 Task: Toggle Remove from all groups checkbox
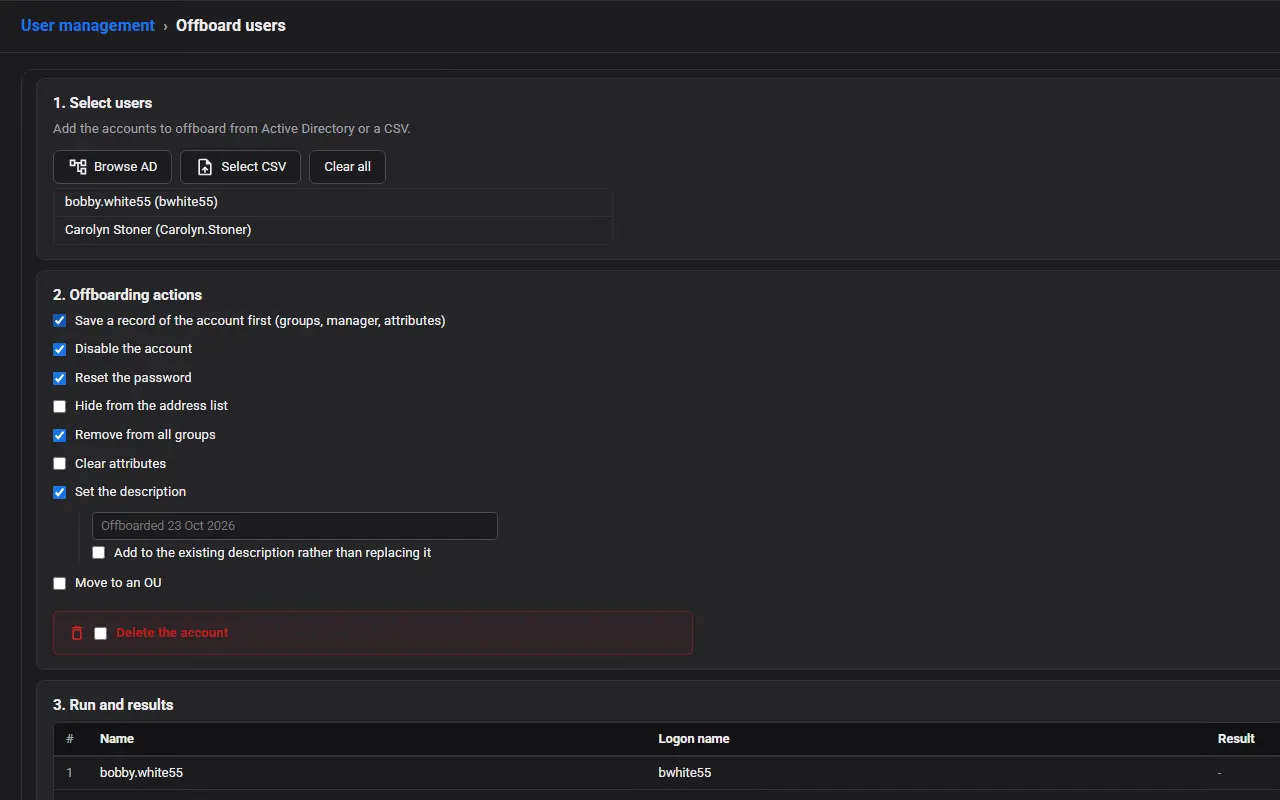59,435
